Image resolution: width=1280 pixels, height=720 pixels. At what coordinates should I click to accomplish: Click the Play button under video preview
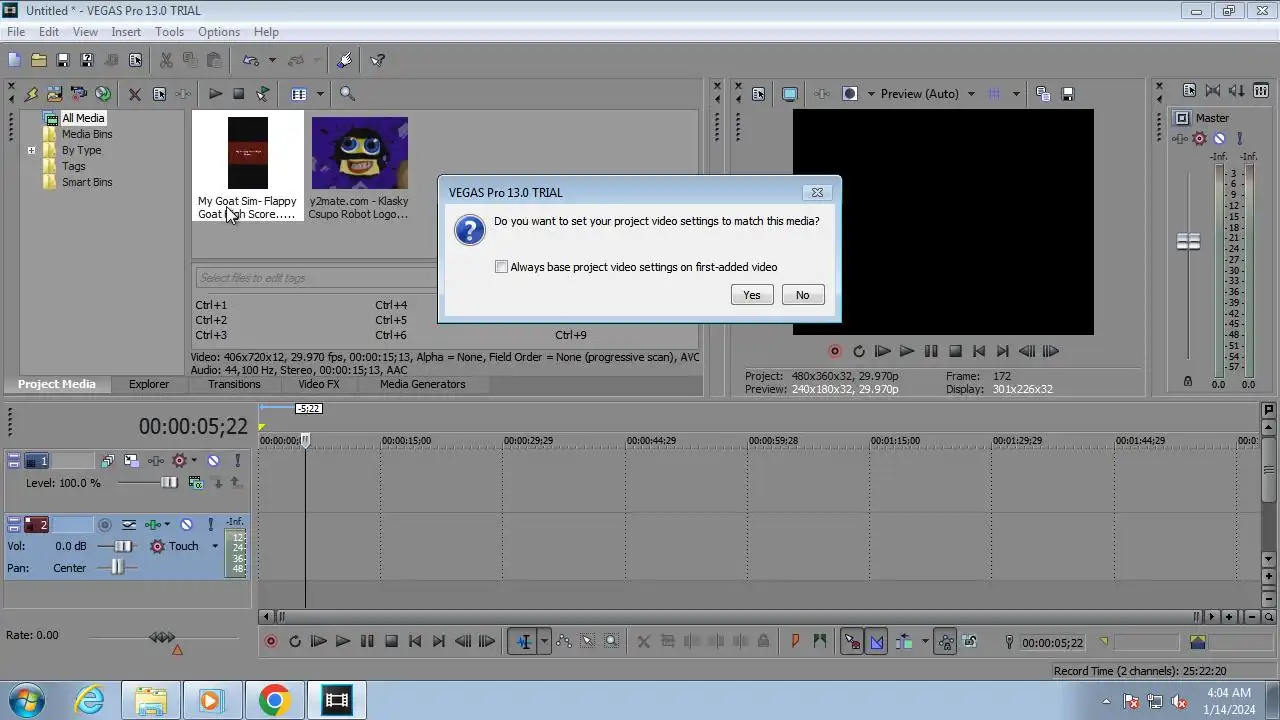tap(906, 351)
